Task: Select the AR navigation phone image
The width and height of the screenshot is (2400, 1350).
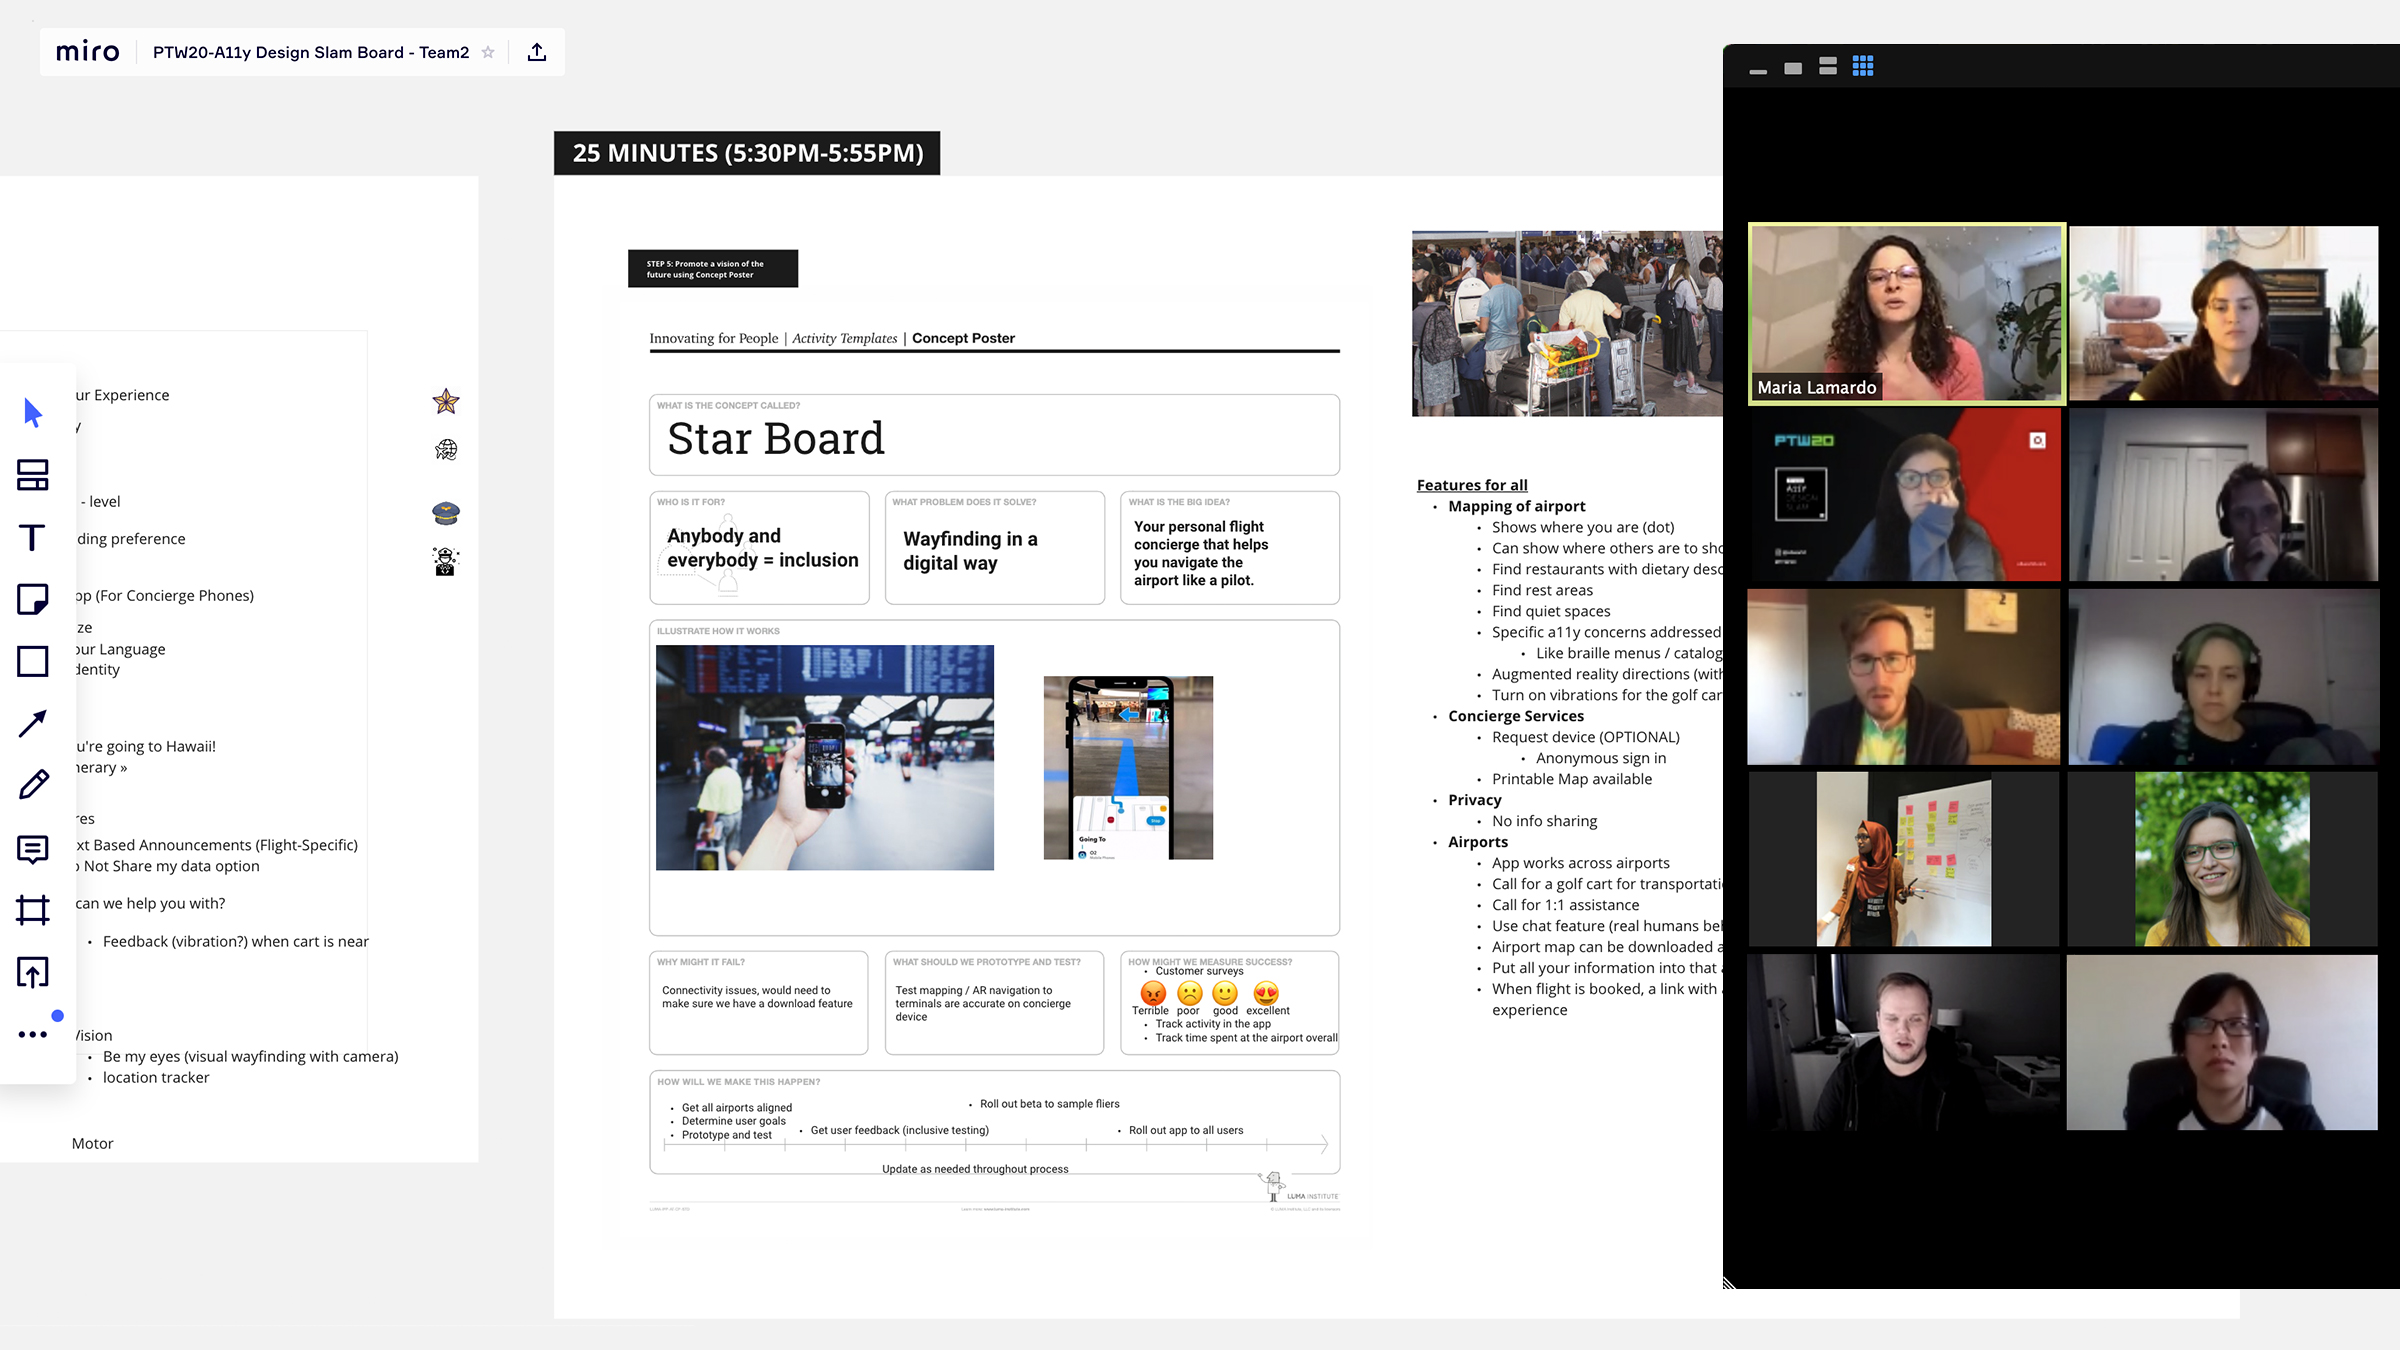Action: 1128,767
